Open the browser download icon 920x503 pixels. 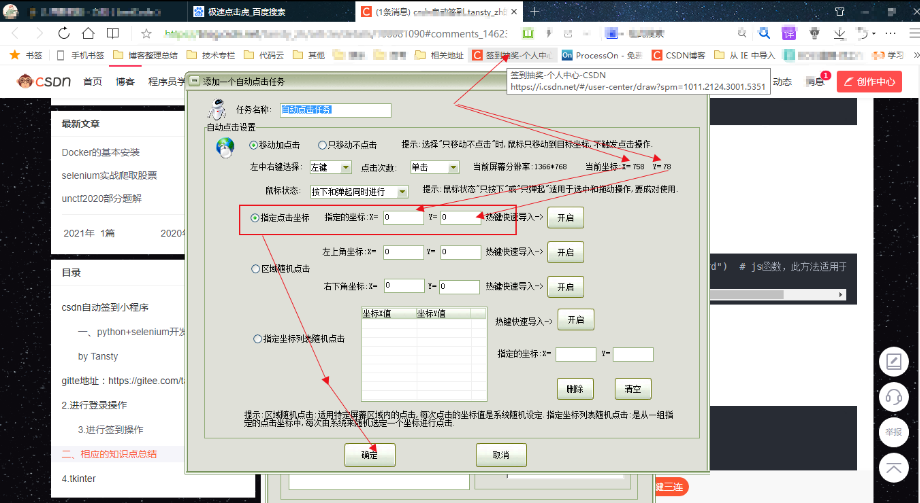pyautogui.click(x=840, y=33)
